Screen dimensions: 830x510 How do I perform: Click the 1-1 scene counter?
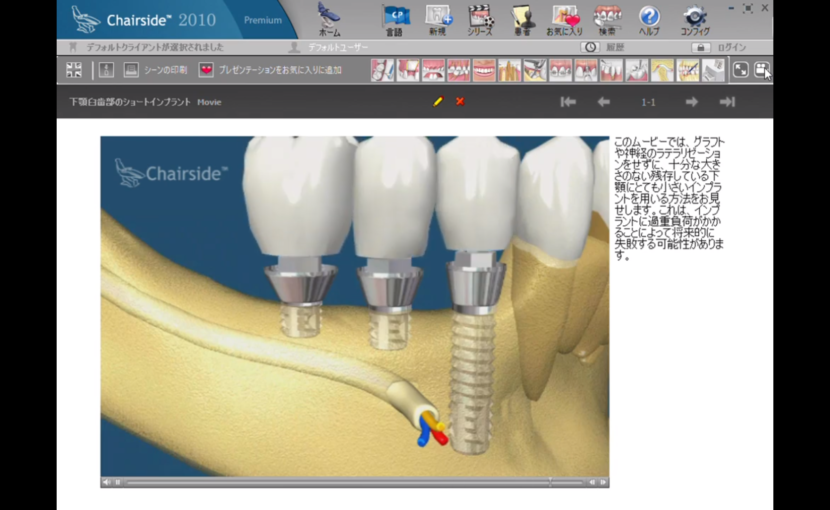648,102
